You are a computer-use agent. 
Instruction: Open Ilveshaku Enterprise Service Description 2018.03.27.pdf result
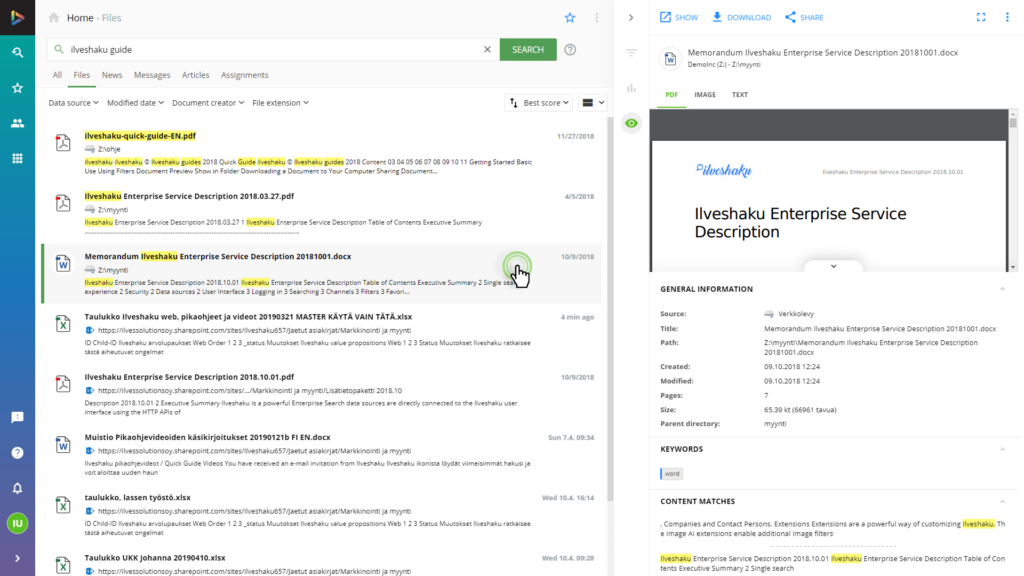(189, 196)
